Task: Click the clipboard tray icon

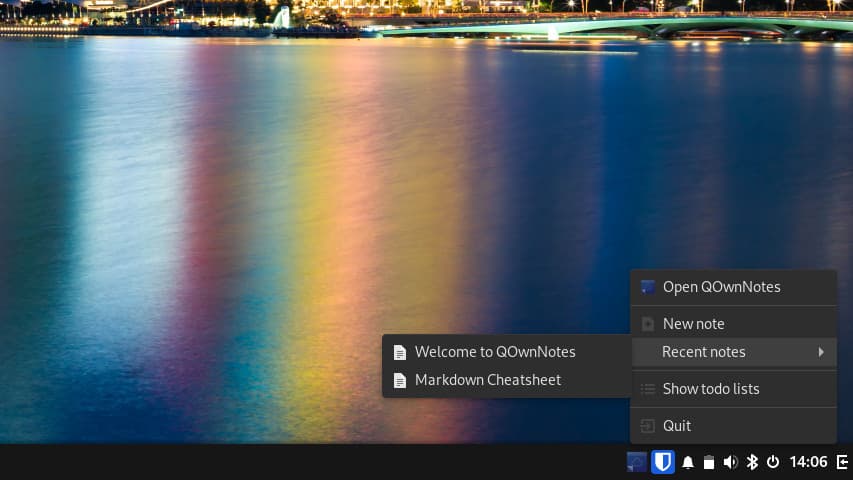Action: point(709,462)
